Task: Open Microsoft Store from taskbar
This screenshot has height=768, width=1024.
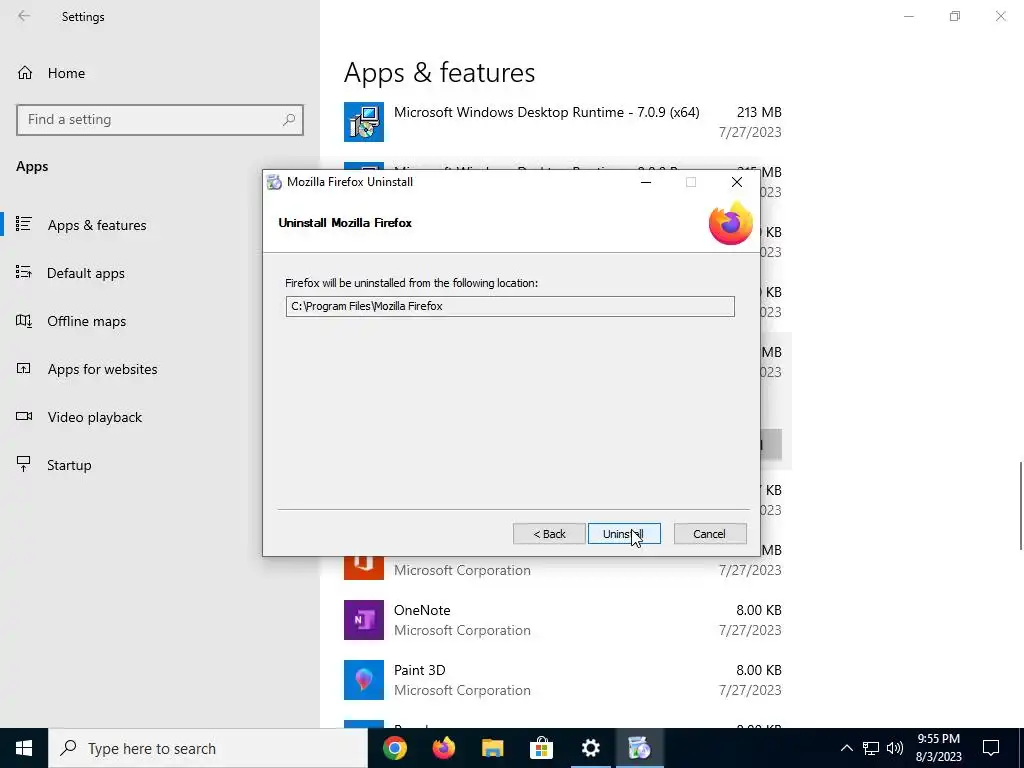Action: (541, 748)
